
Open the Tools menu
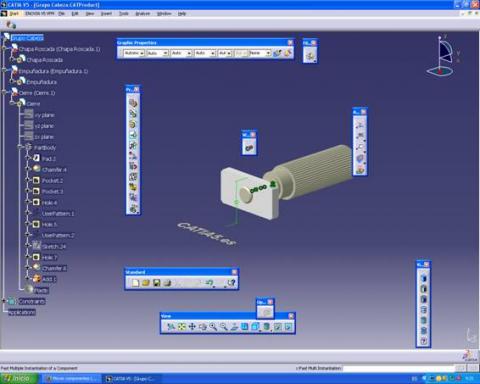click(124, 14)
